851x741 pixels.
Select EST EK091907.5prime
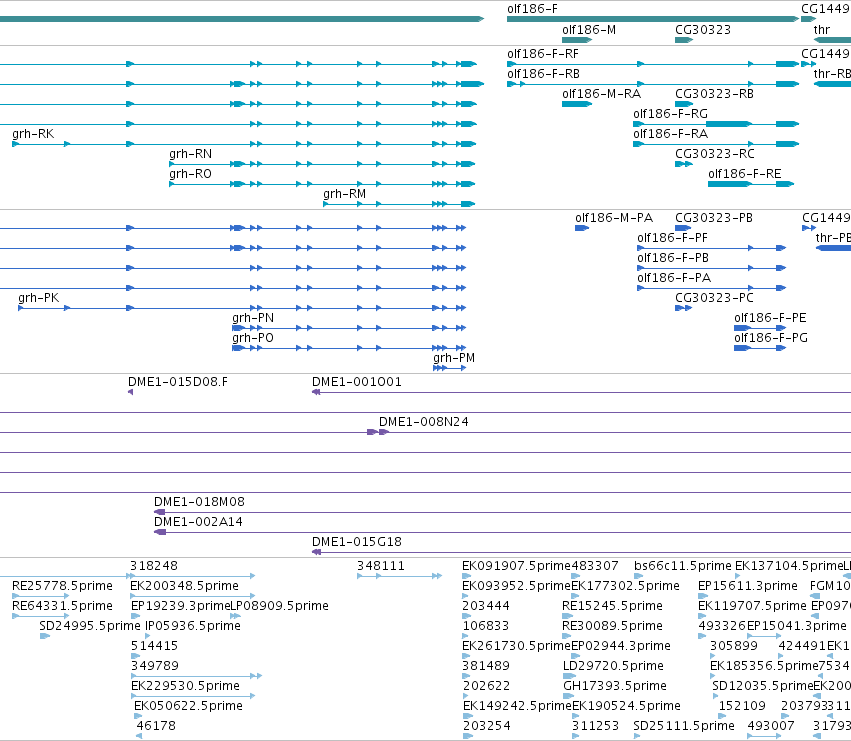click(x=516, y=566)
